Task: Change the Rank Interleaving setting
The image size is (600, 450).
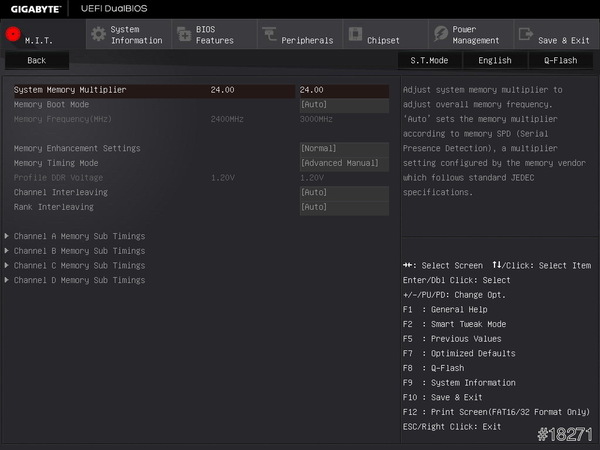Action: coord(343,207)
